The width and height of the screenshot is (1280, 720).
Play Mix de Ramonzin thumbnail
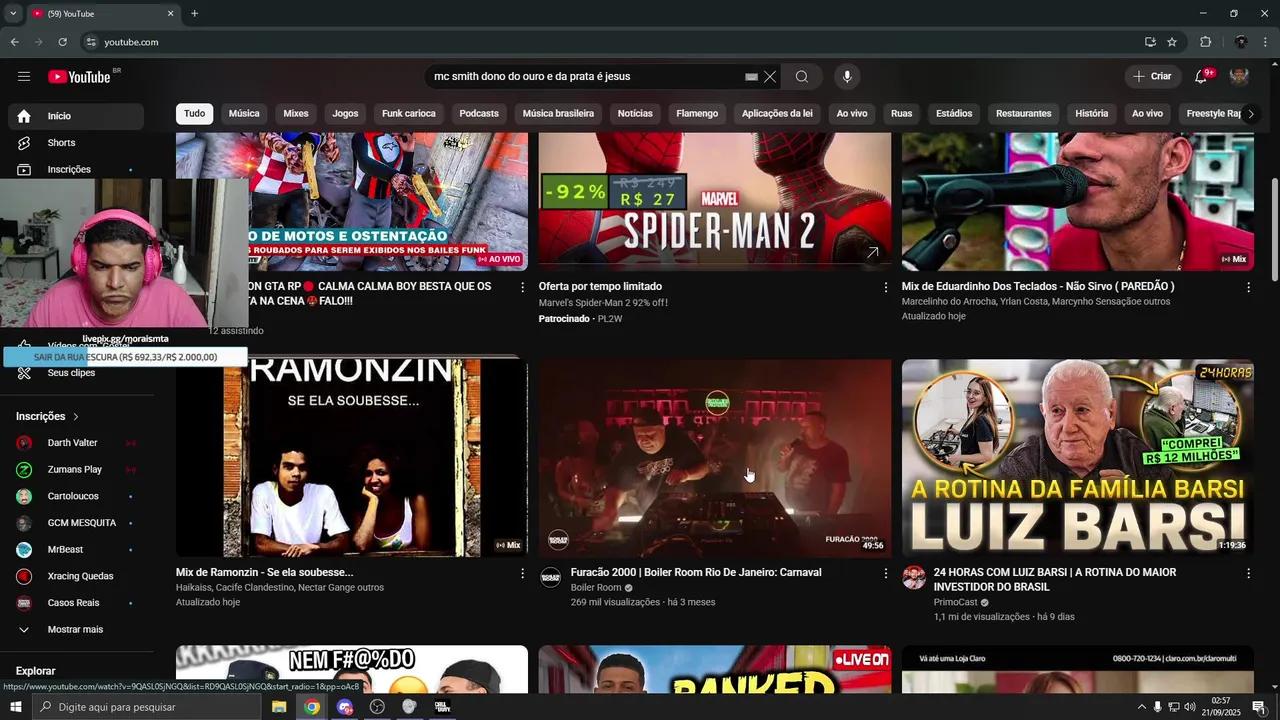(x=352, y=458)
